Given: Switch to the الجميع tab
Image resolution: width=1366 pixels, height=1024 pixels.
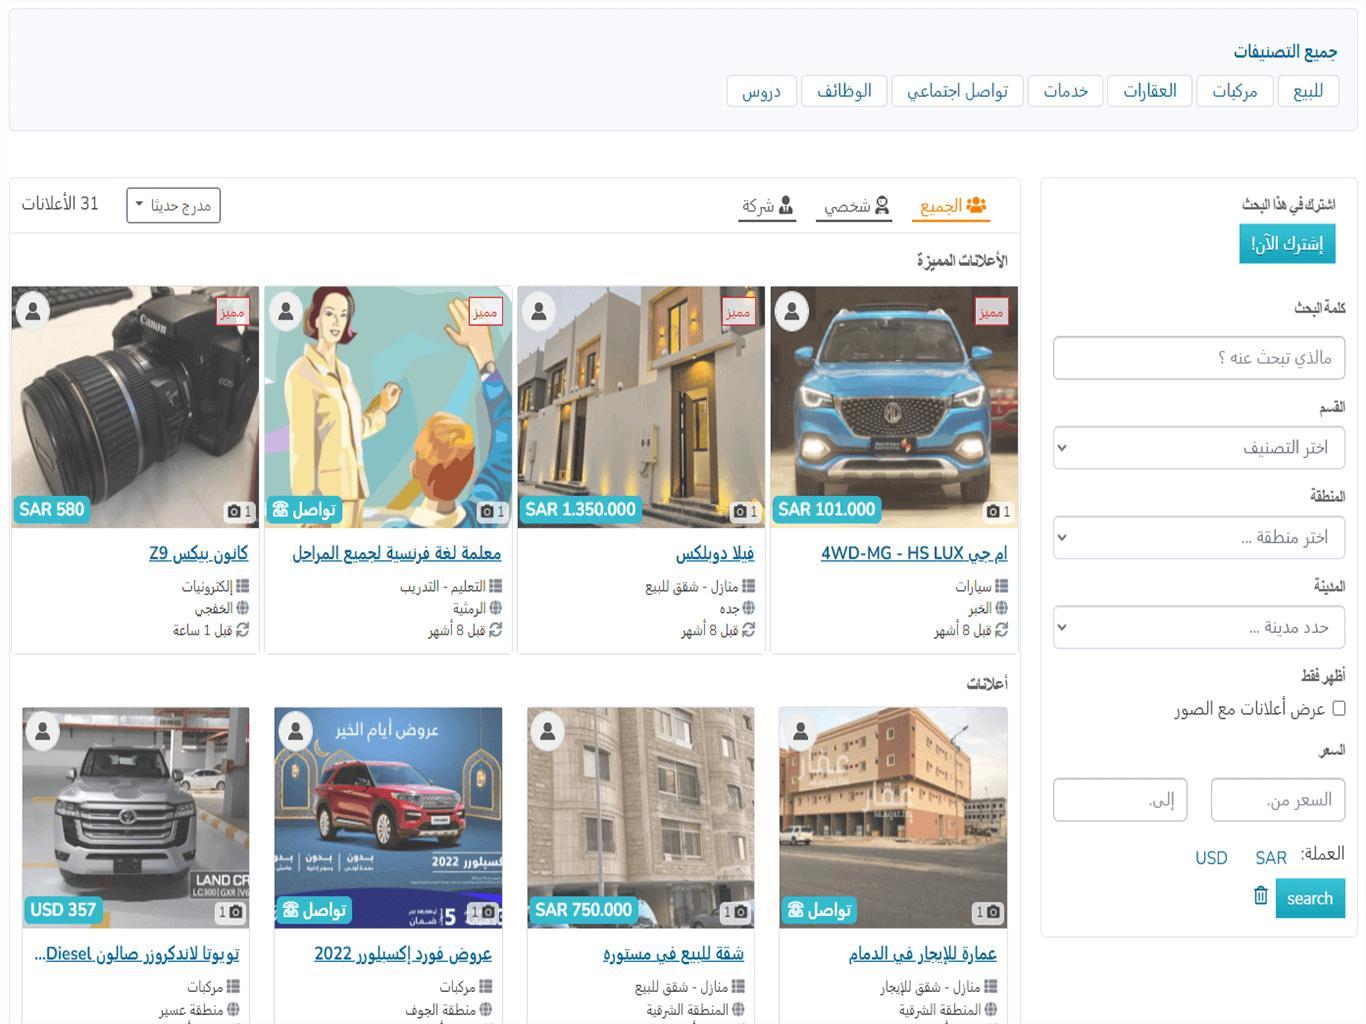Looking at the screenshot, I should (952, 207).
